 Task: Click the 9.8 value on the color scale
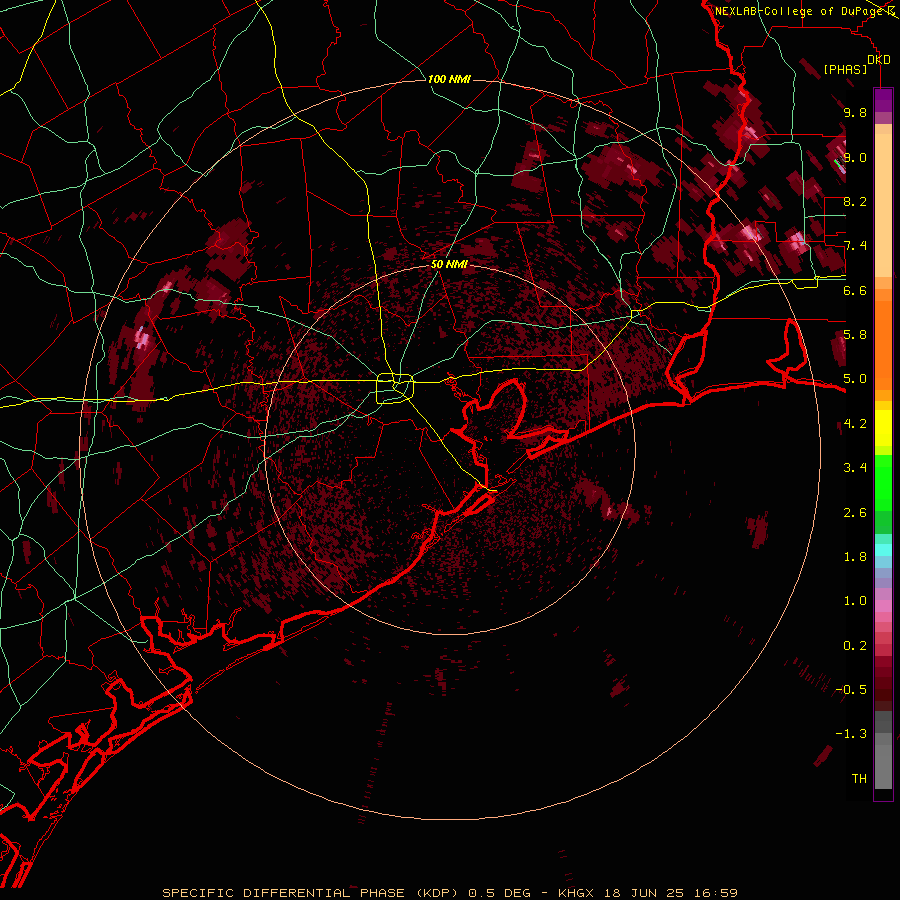coord(855,112)
